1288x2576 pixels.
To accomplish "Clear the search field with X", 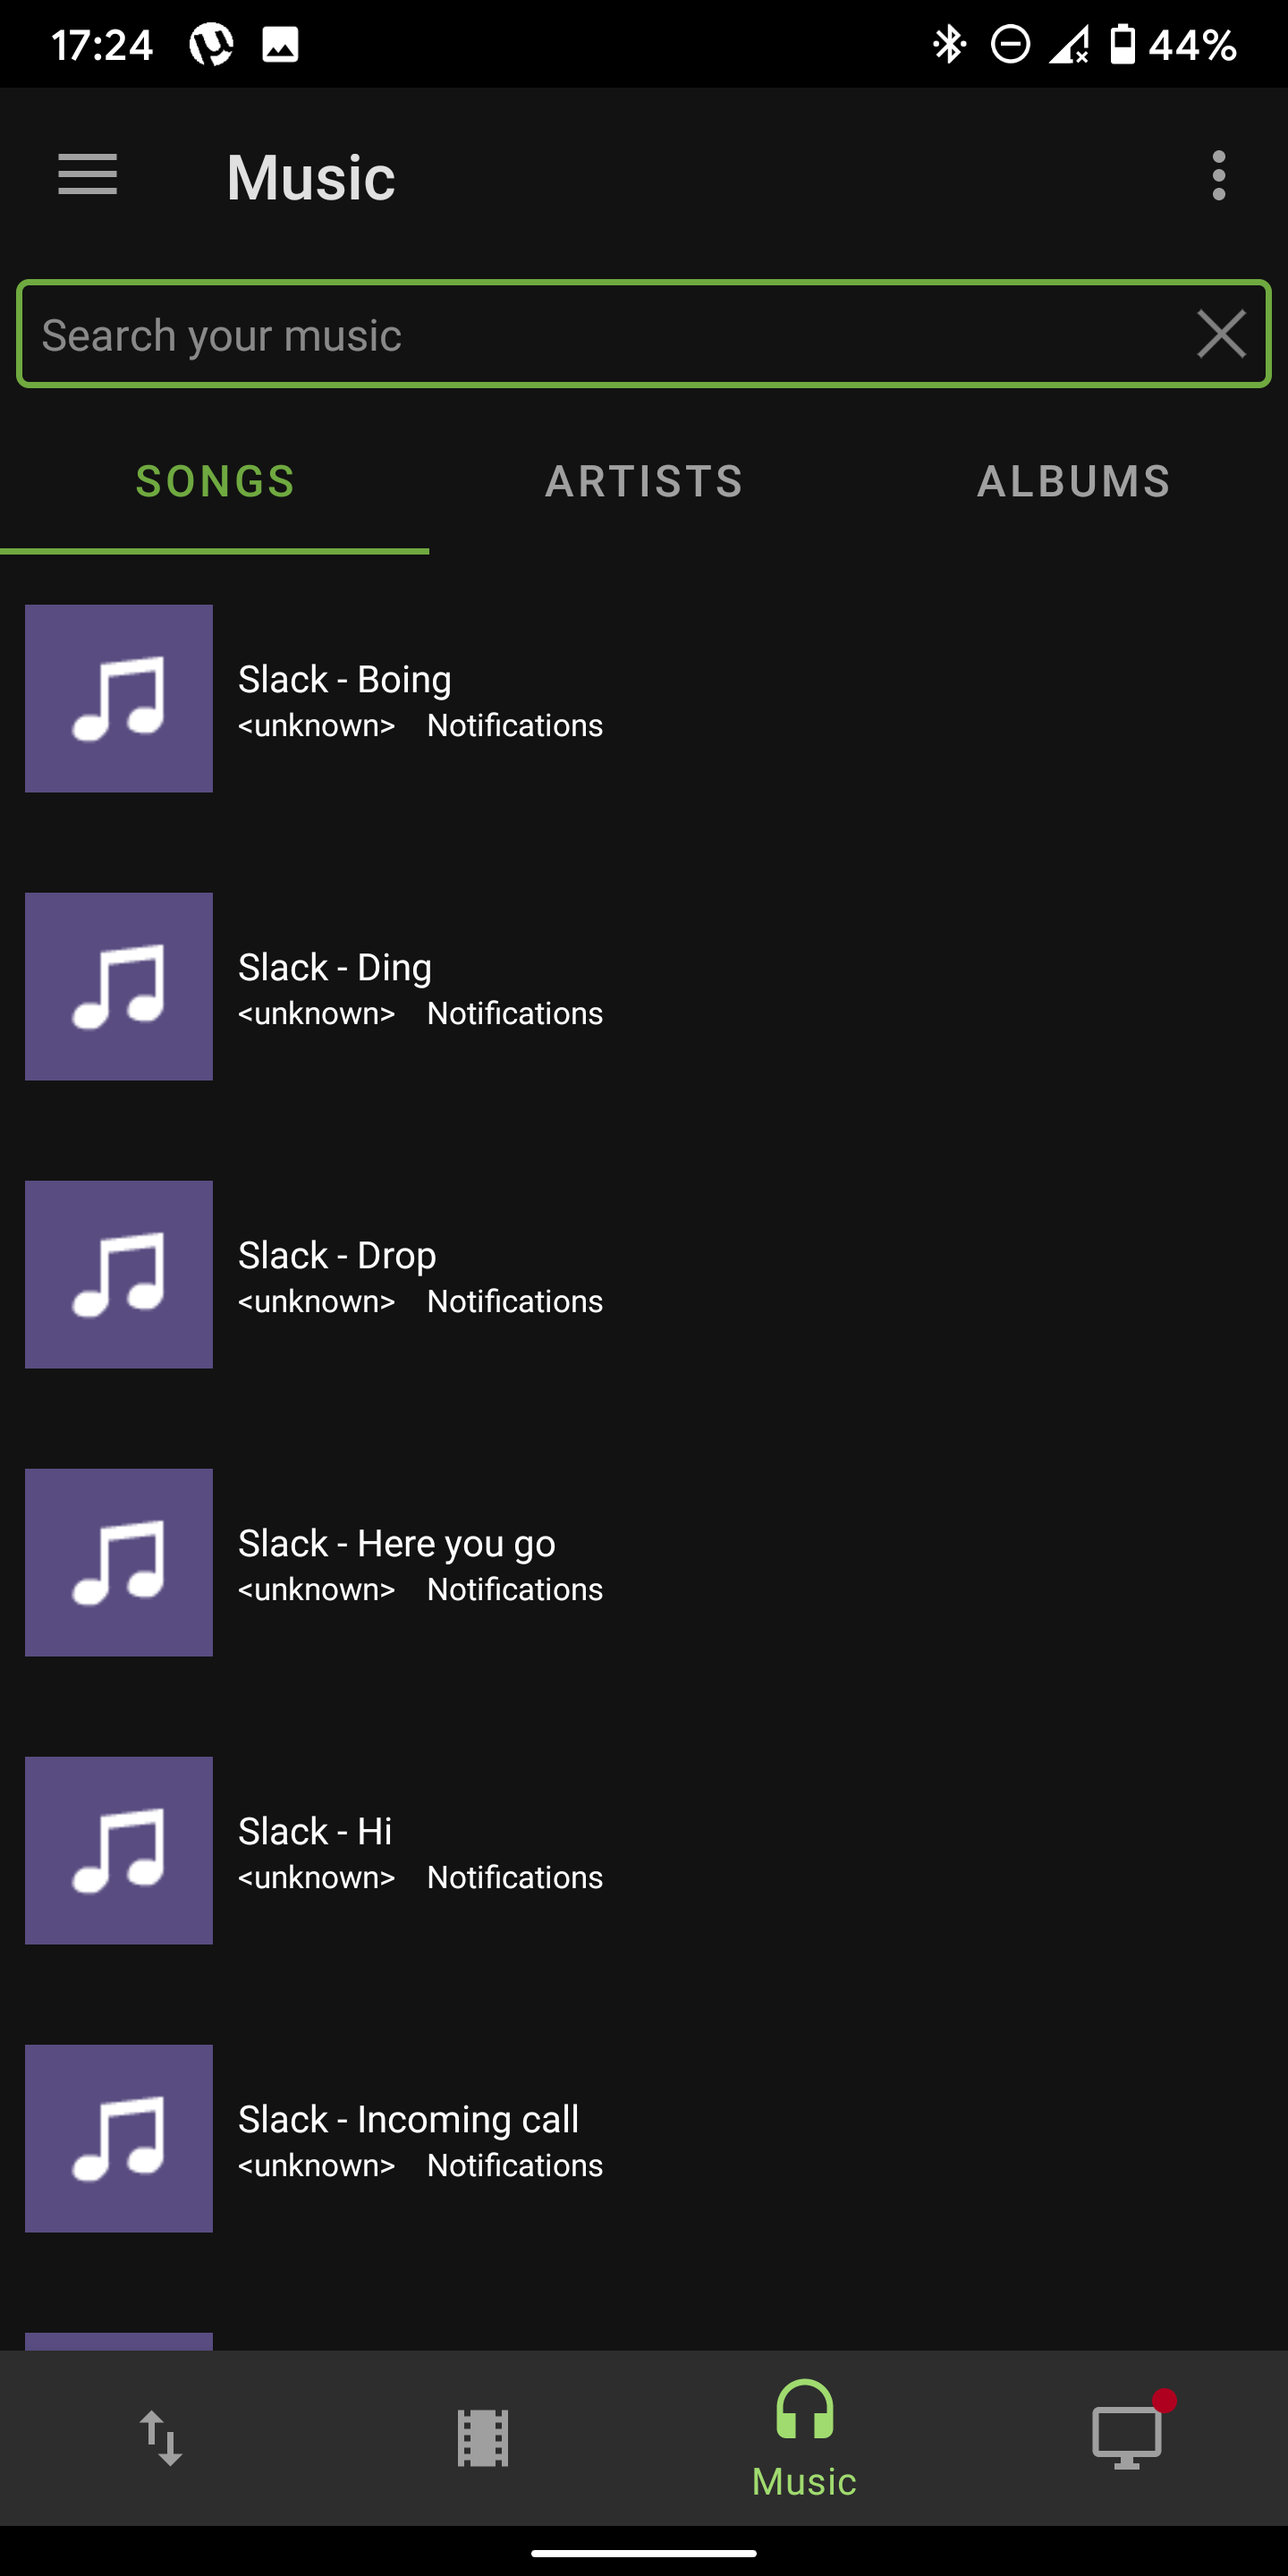I will coord(1221,334).
